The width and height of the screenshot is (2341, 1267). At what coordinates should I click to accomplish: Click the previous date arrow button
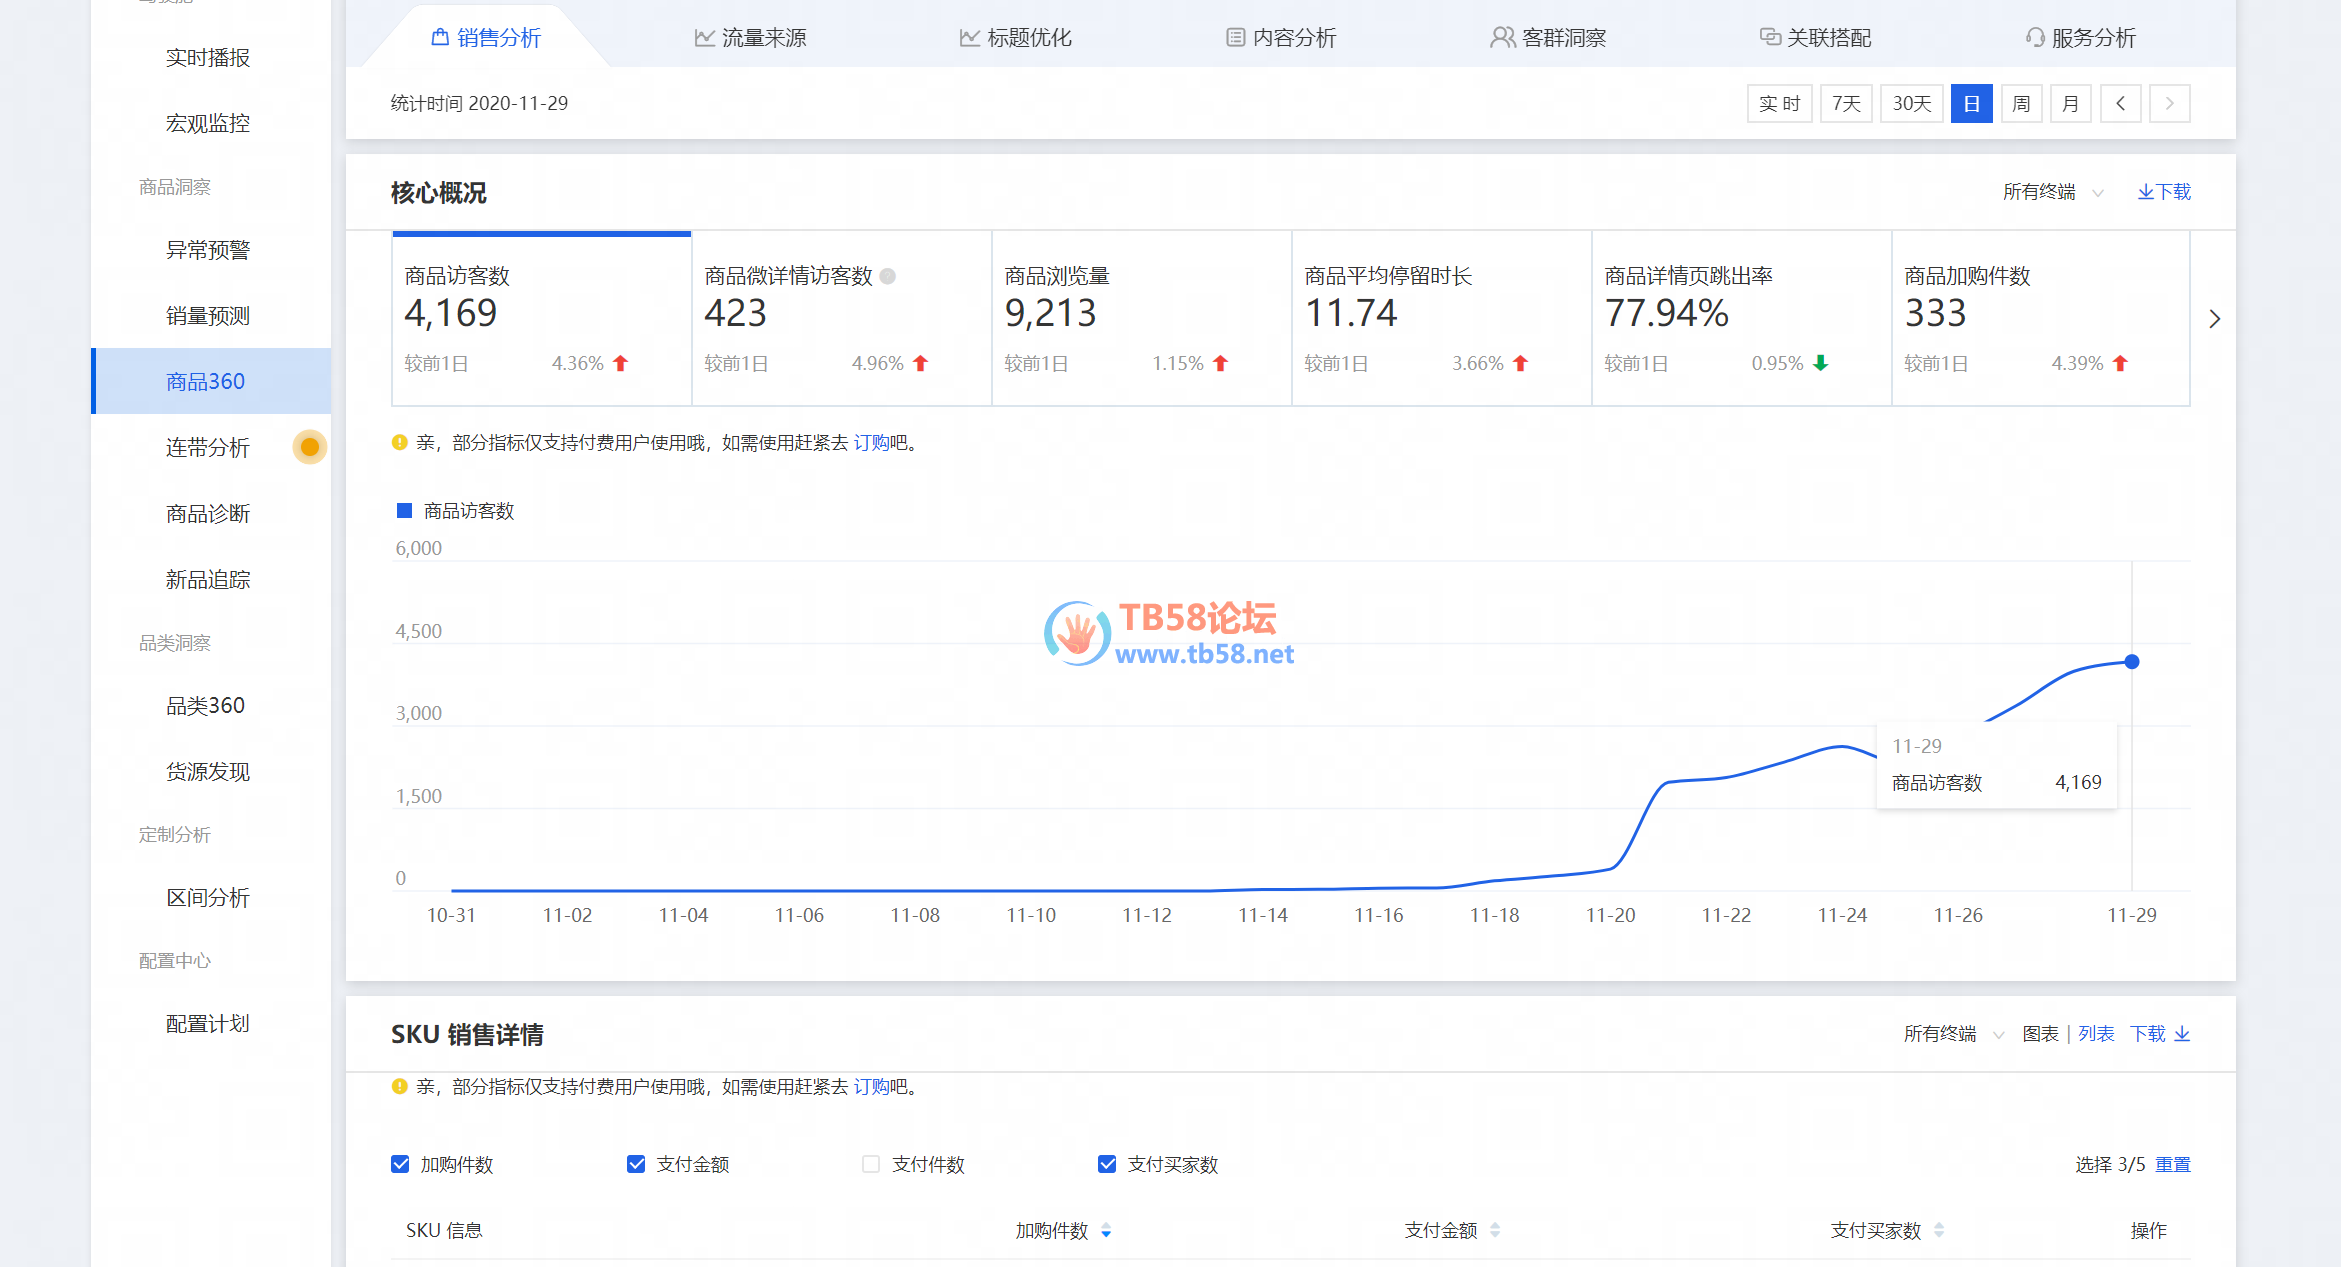point(2120,104)
